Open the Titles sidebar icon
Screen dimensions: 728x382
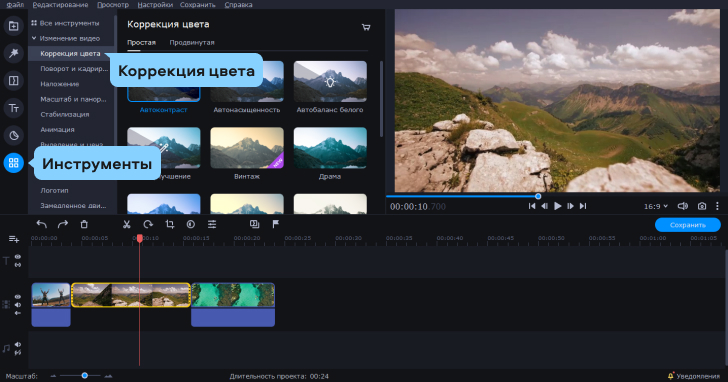[x=13, y=108]
